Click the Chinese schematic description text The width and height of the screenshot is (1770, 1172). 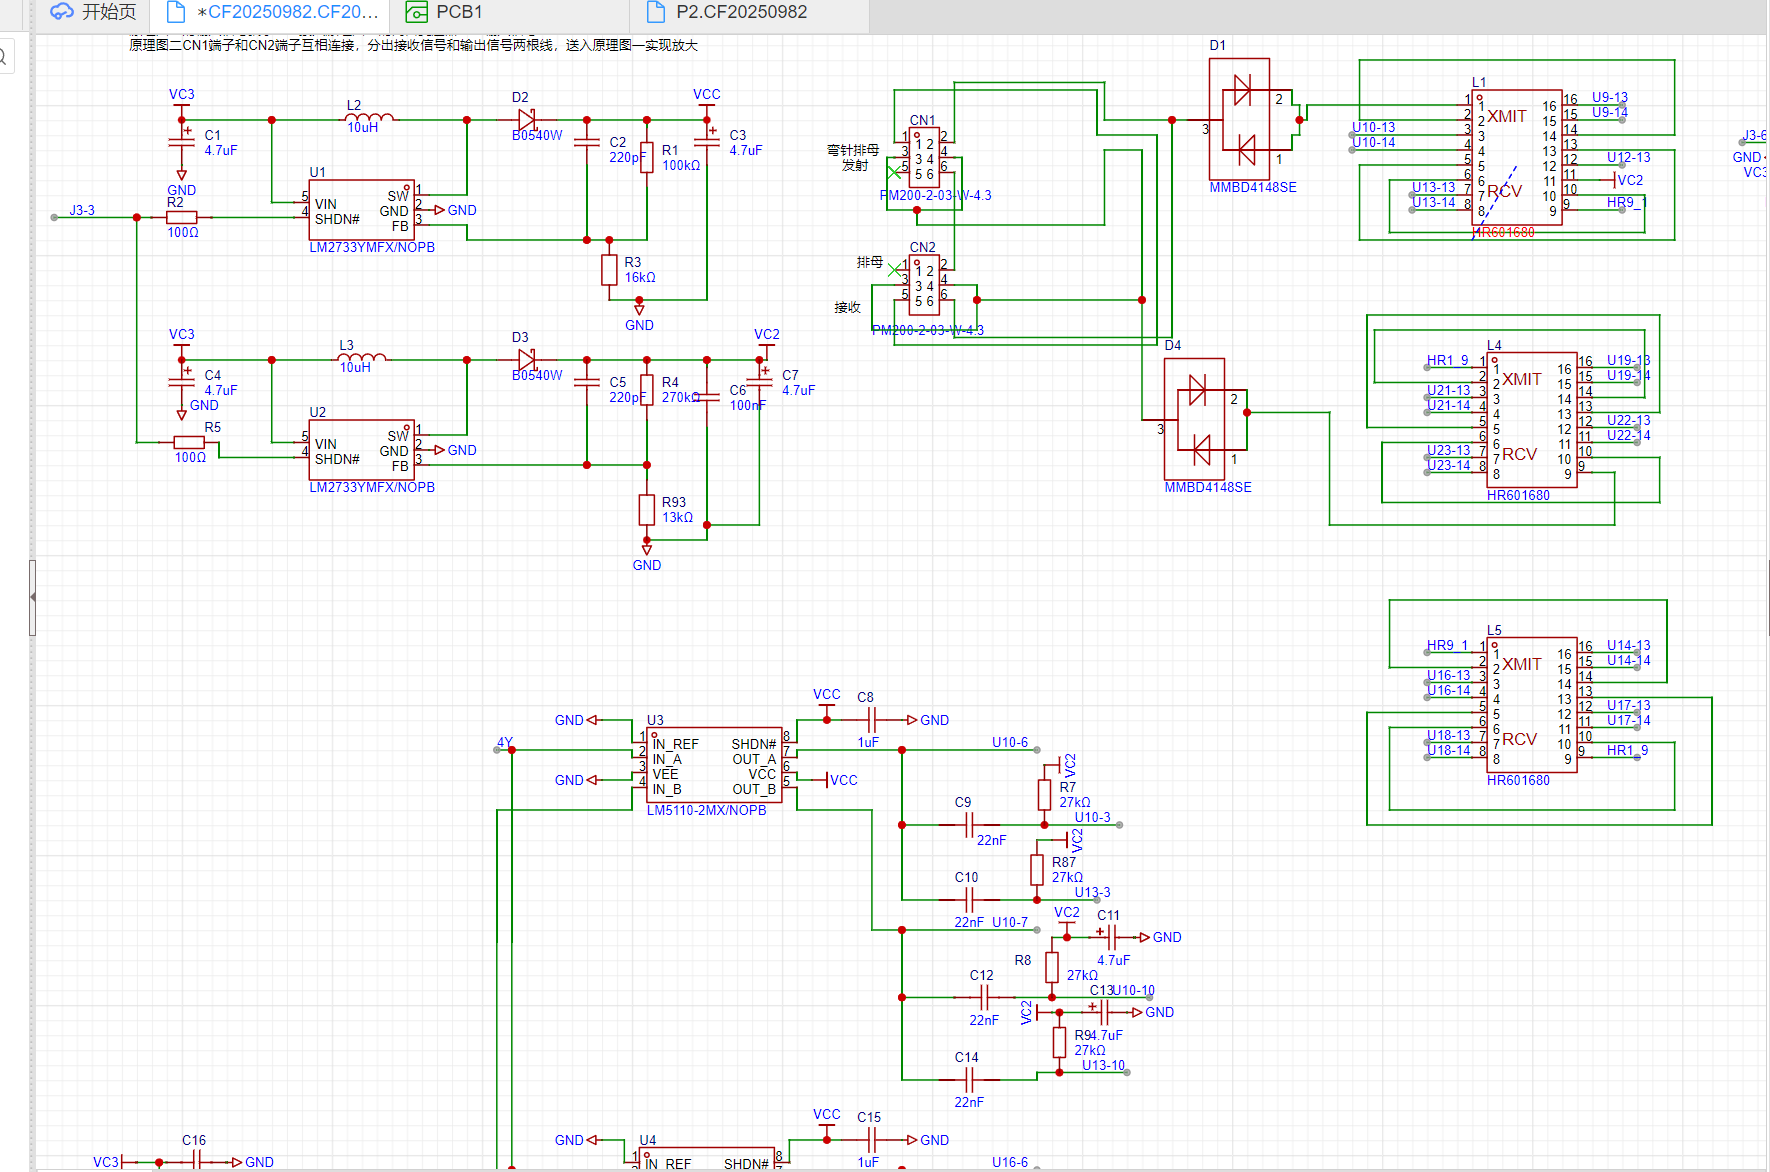413,46
